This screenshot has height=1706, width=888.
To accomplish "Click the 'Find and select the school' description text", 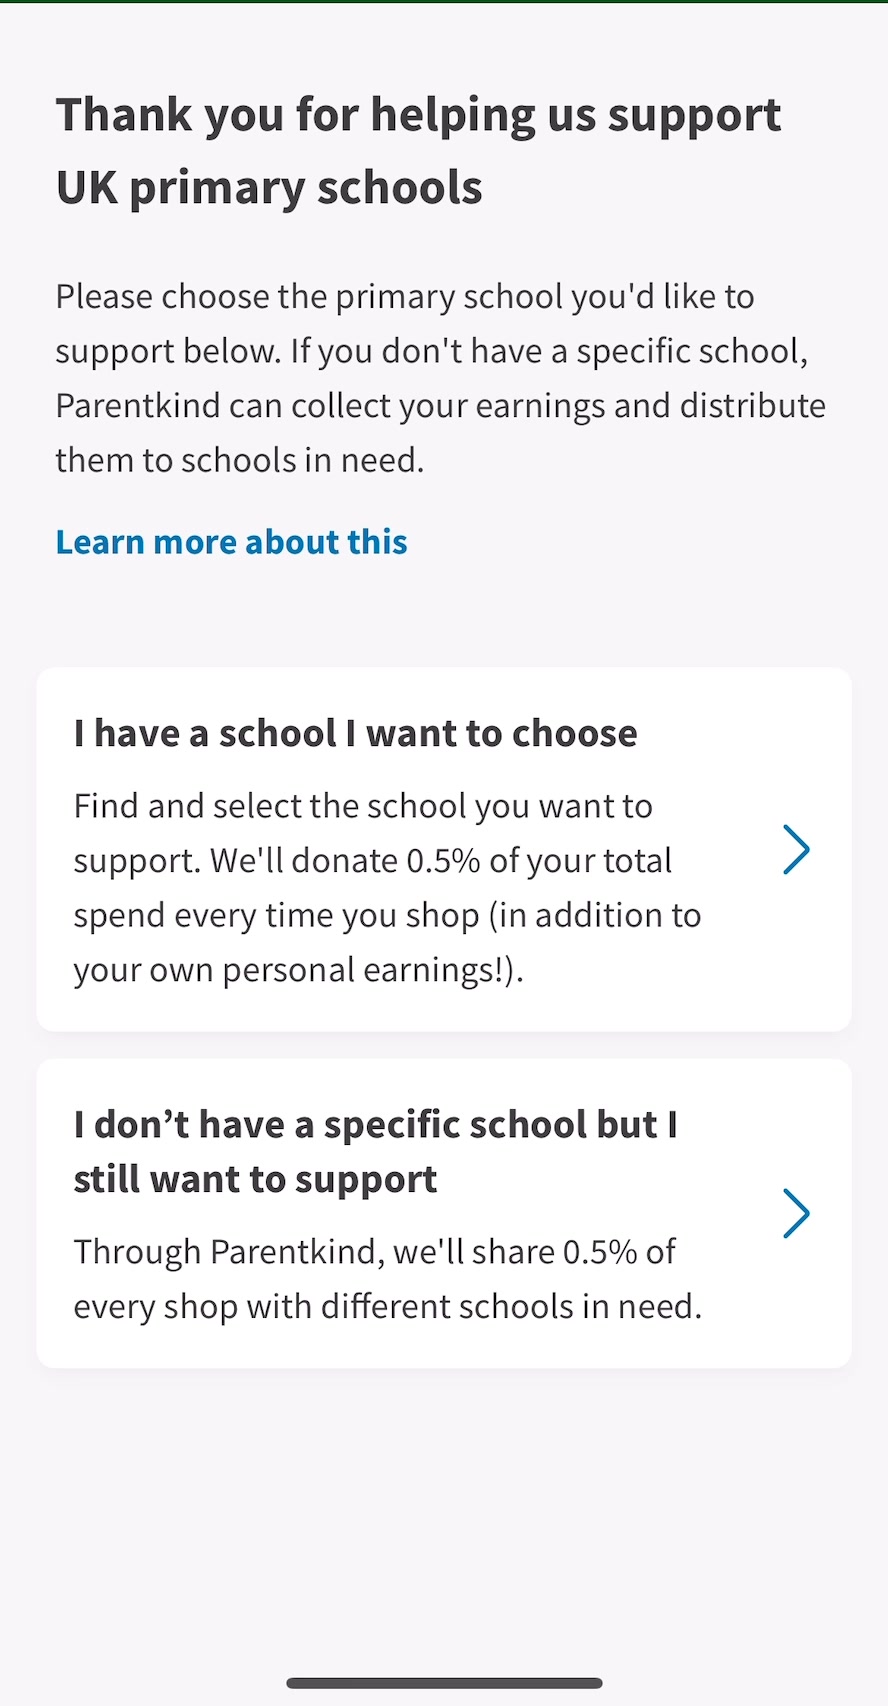I will [387, 887].
